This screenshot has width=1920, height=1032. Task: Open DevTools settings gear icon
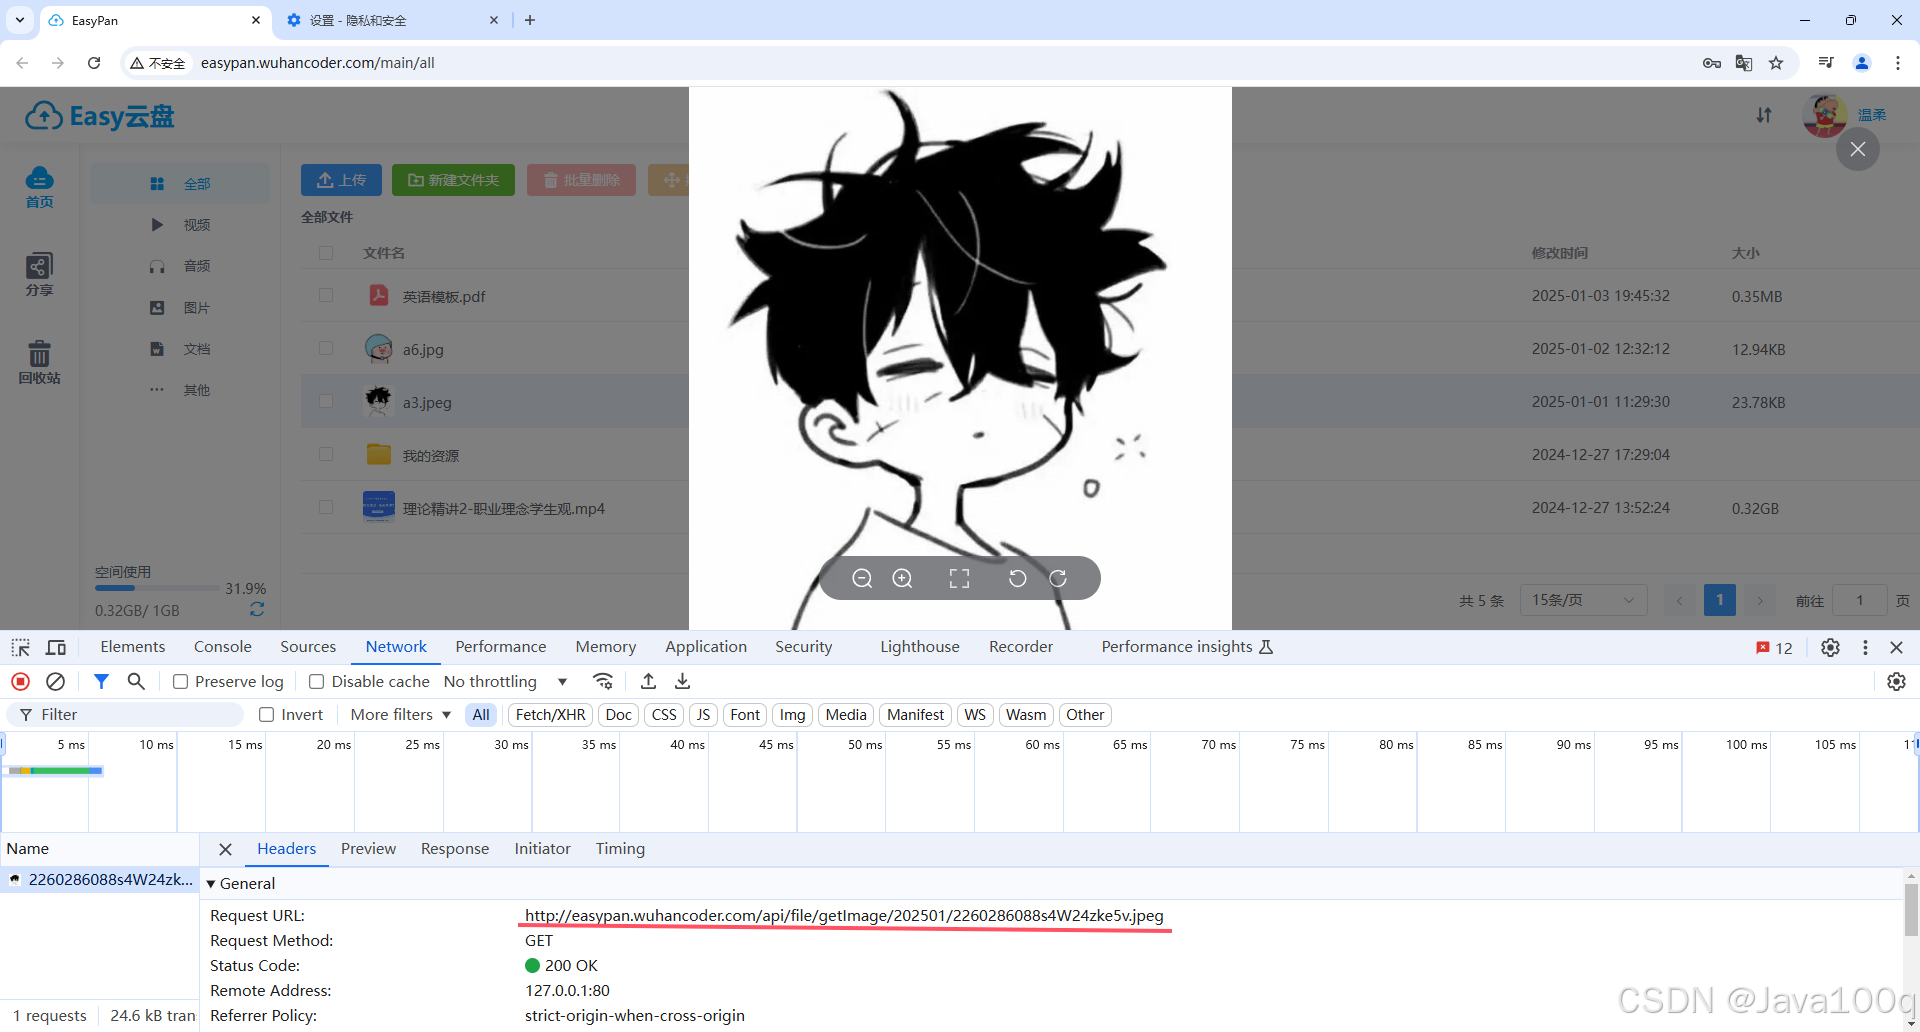click(1830, 647)
